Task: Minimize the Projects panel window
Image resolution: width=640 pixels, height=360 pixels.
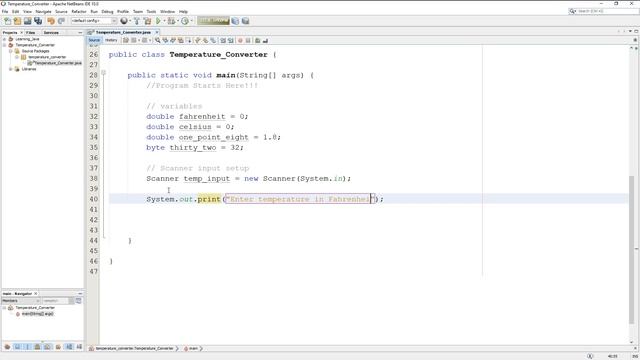Action: tap(80, 32)
